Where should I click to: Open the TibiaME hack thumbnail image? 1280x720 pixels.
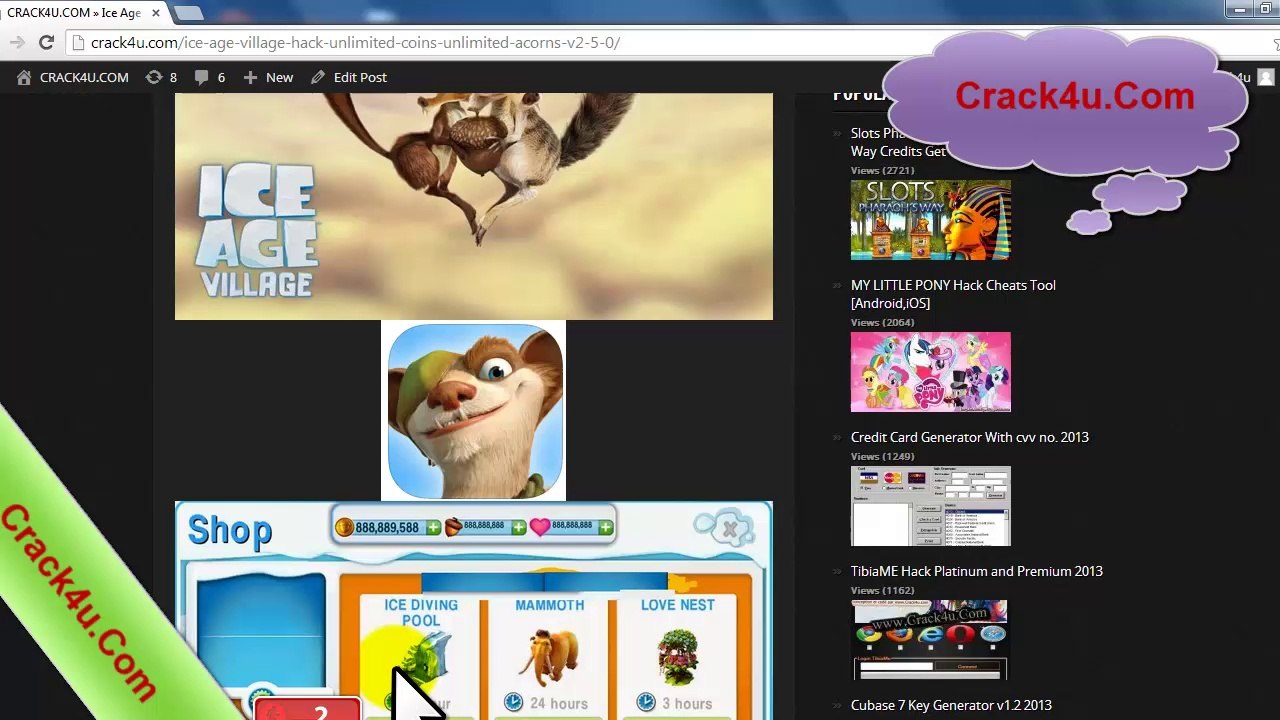(931, 640)
